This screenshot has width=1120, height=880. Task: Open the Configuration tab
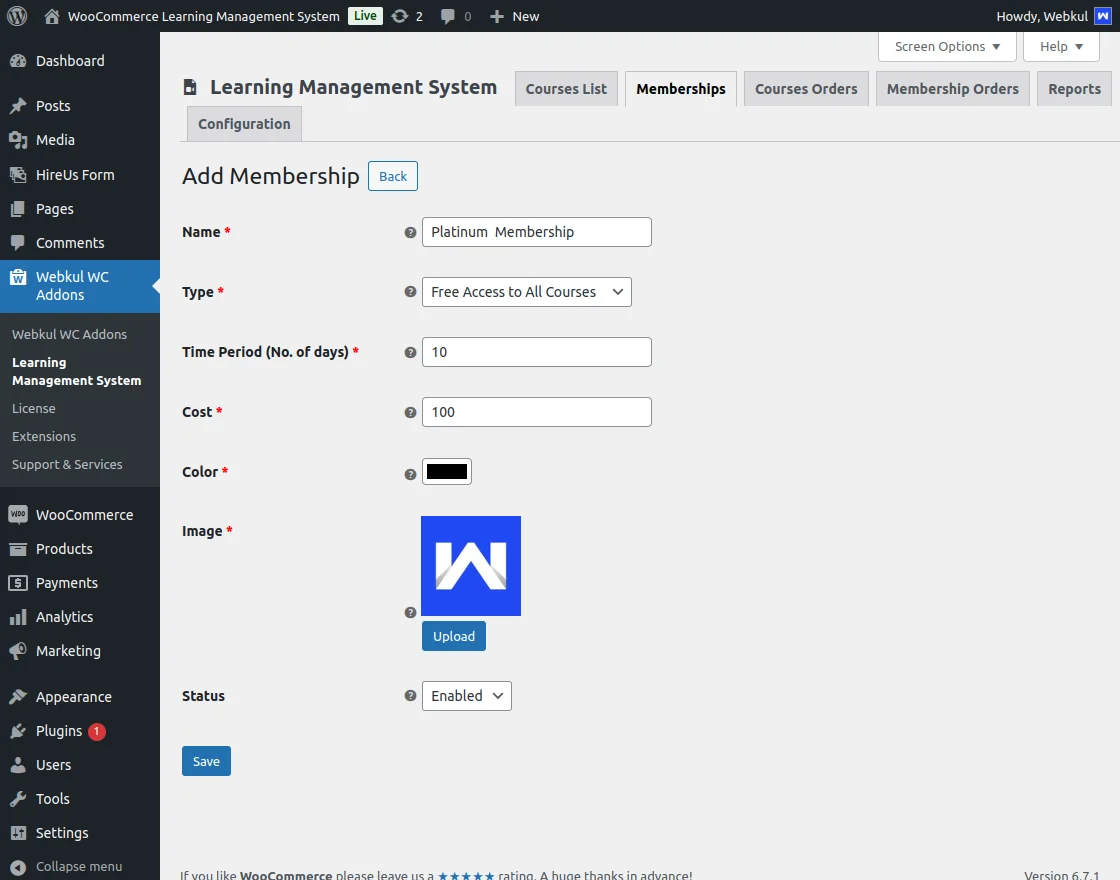tap(243, 124)
